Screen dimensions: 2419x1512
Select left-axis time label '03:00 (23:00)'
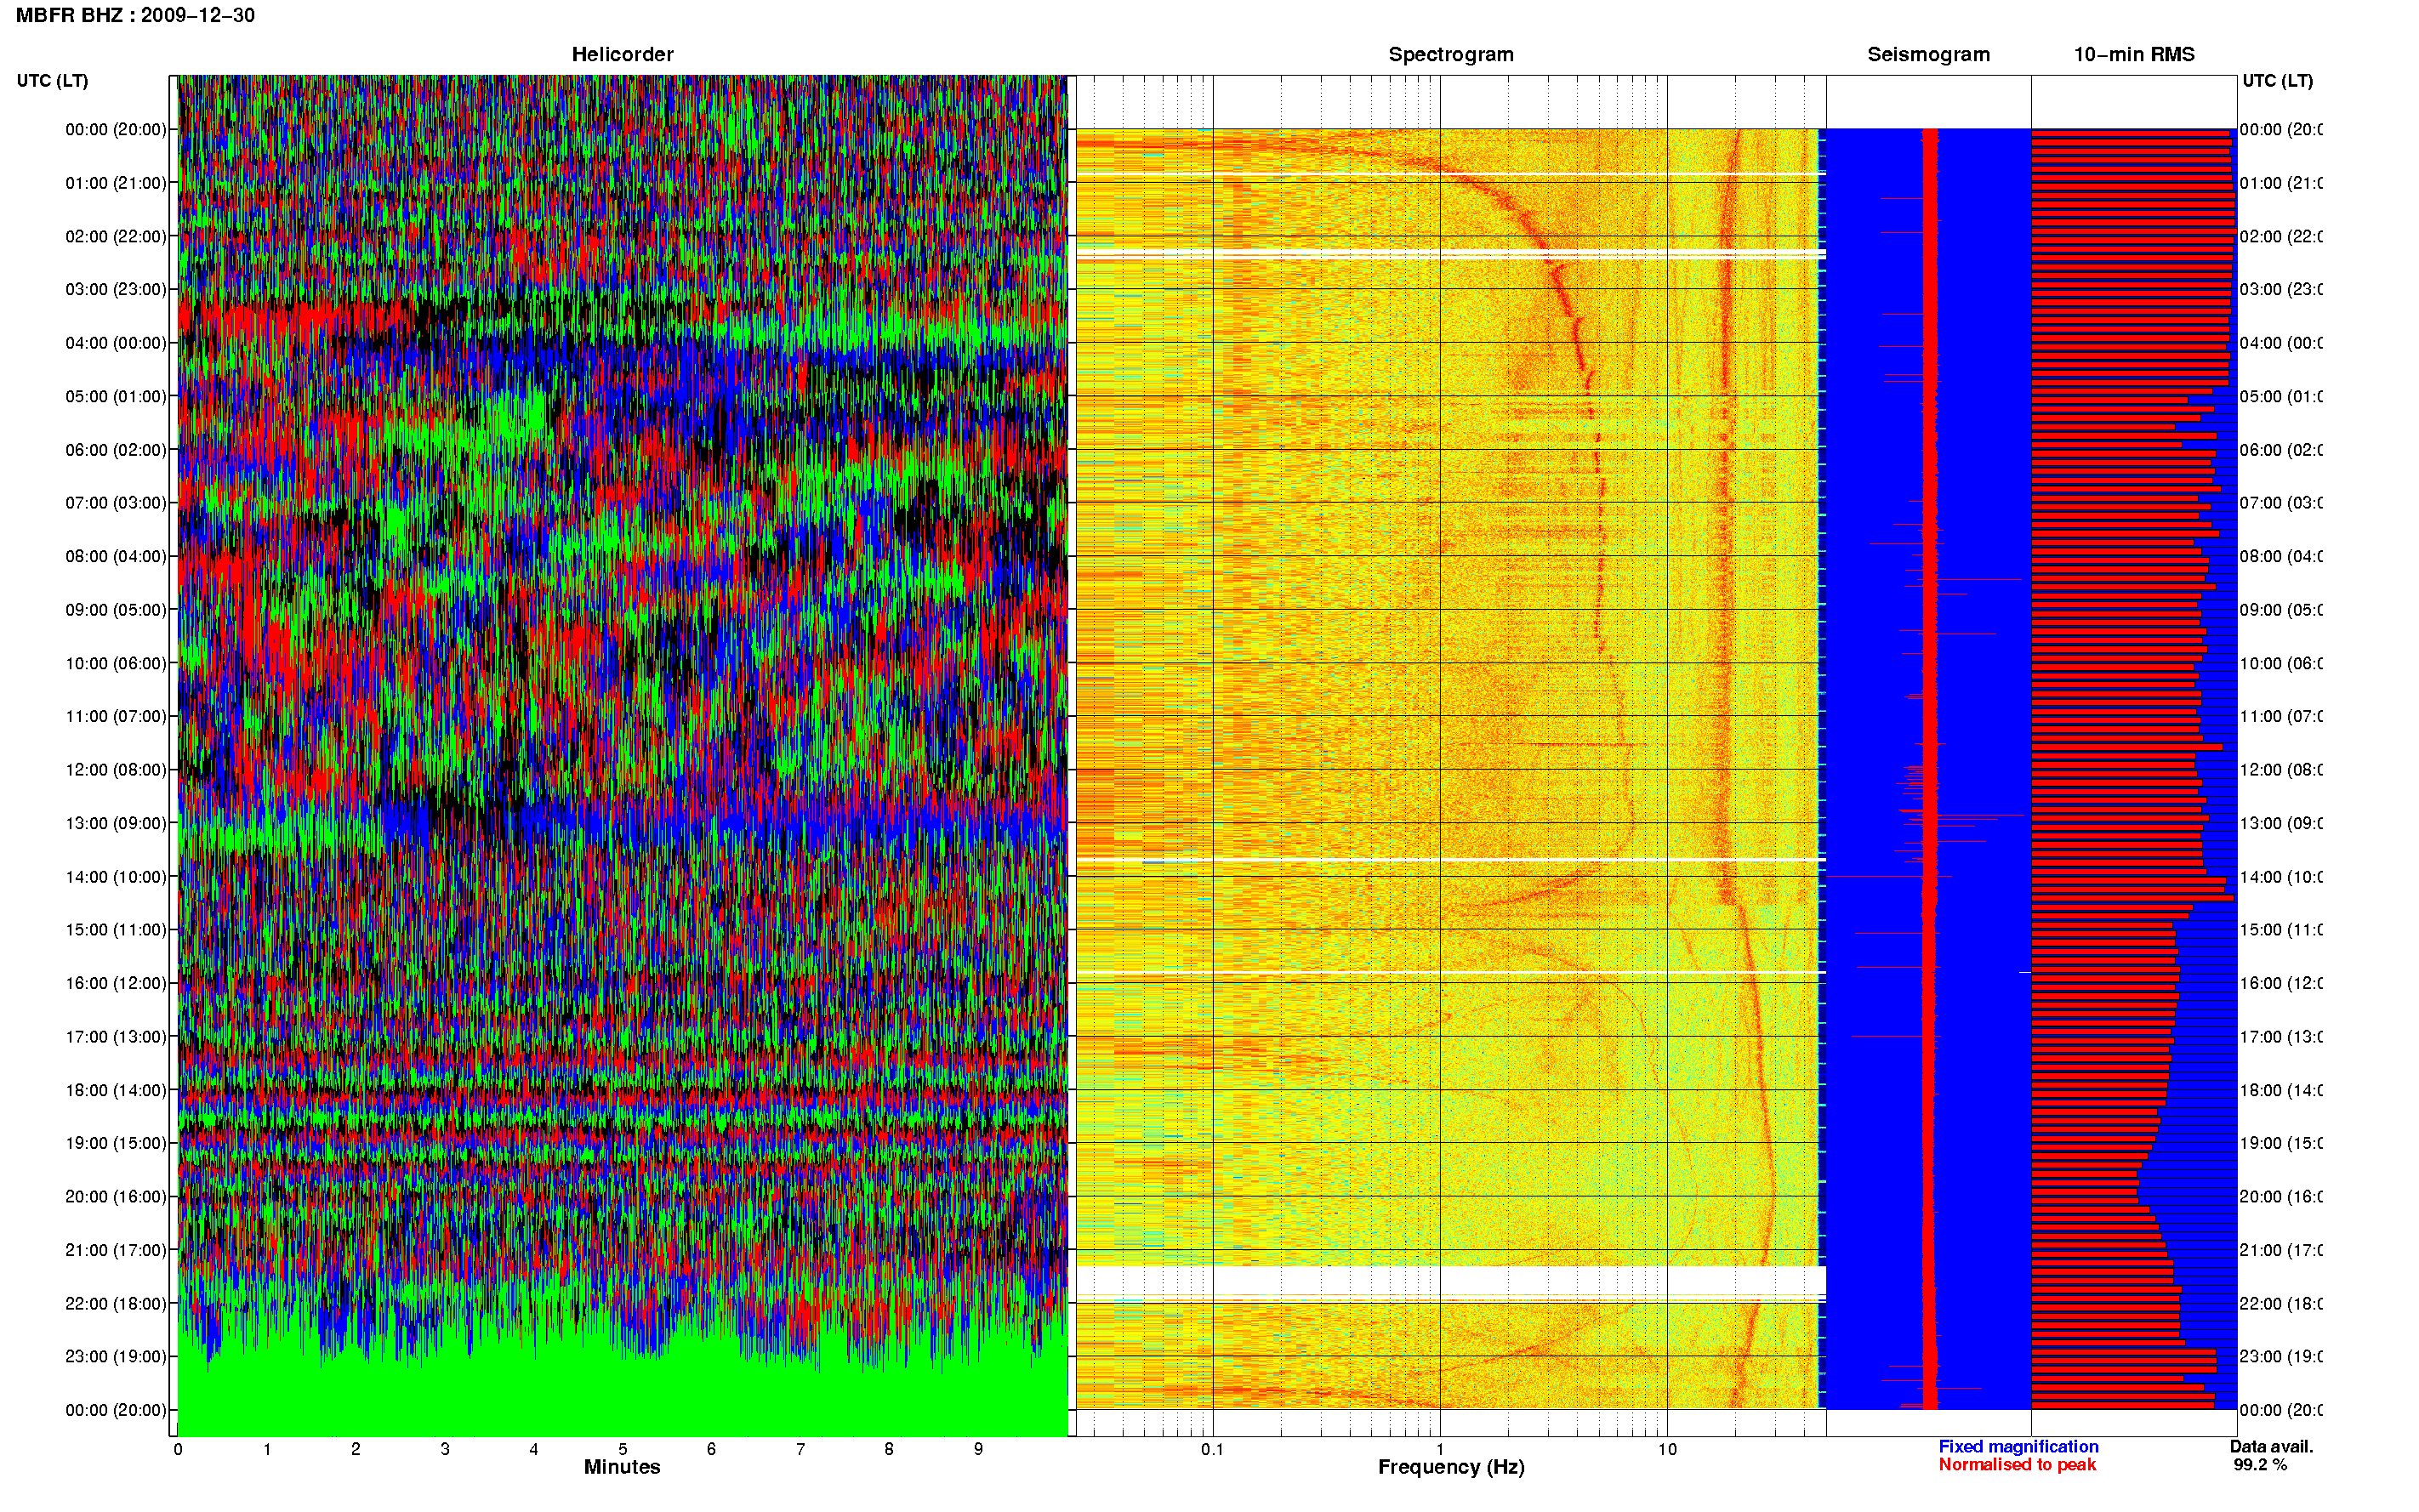[116, 289]
